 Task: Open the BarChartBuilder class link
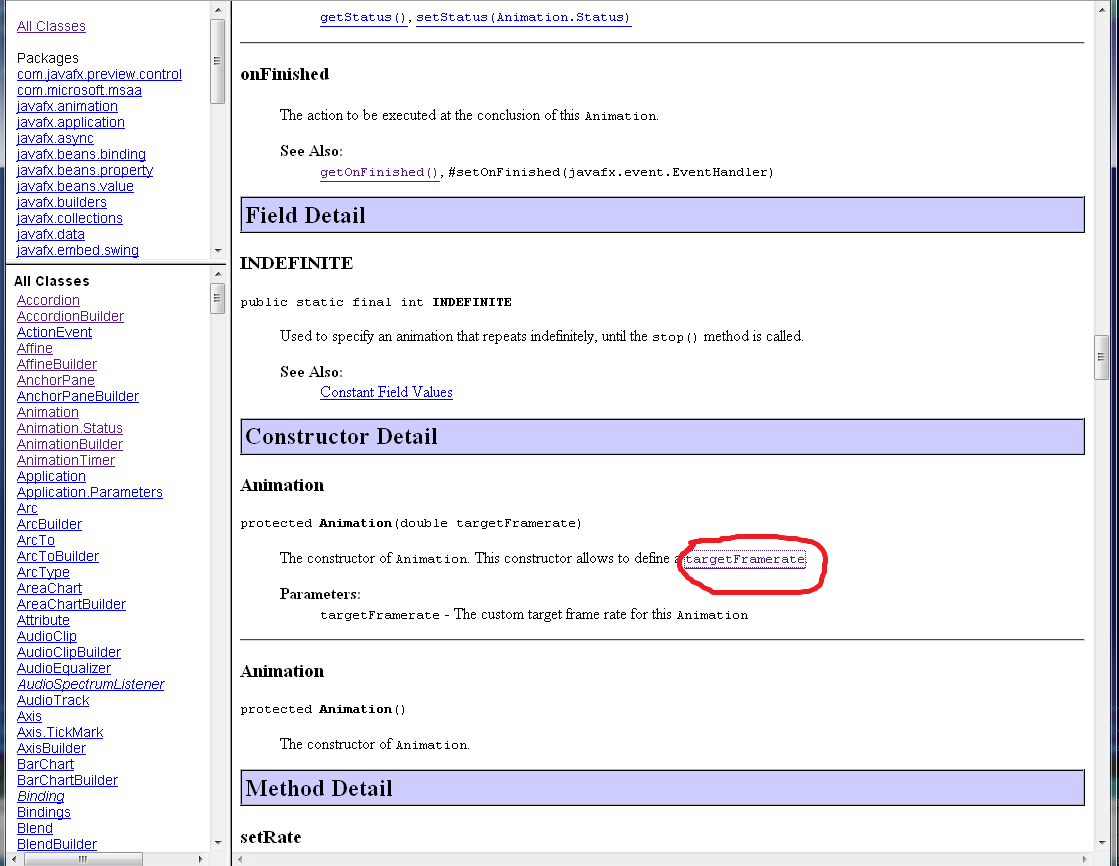(x=67, y=780)
